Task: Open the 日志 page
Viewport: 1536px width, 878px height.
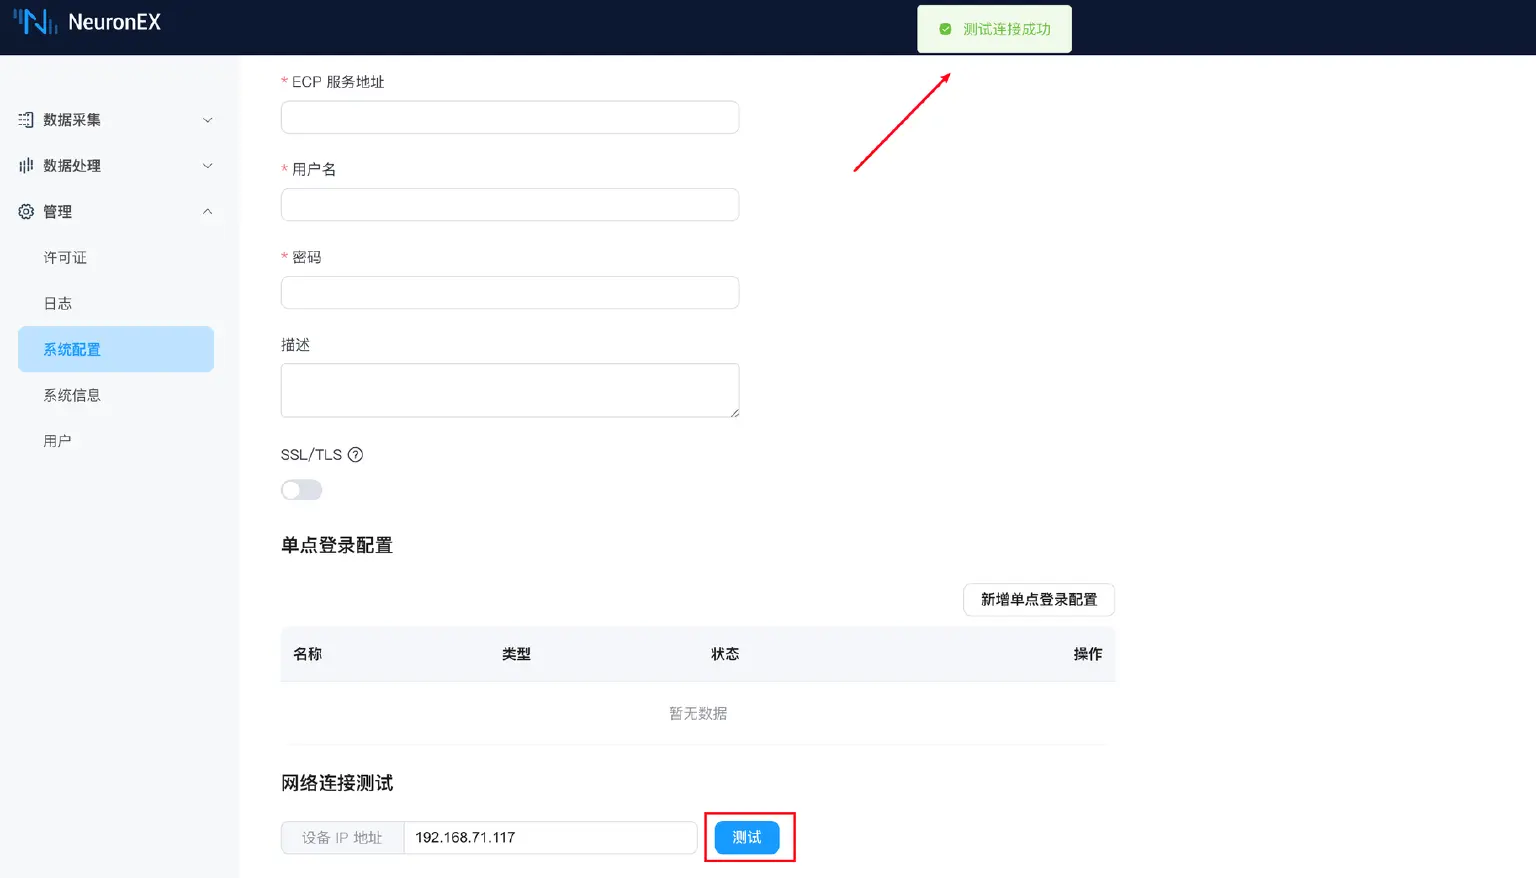Action: point(58,303)
